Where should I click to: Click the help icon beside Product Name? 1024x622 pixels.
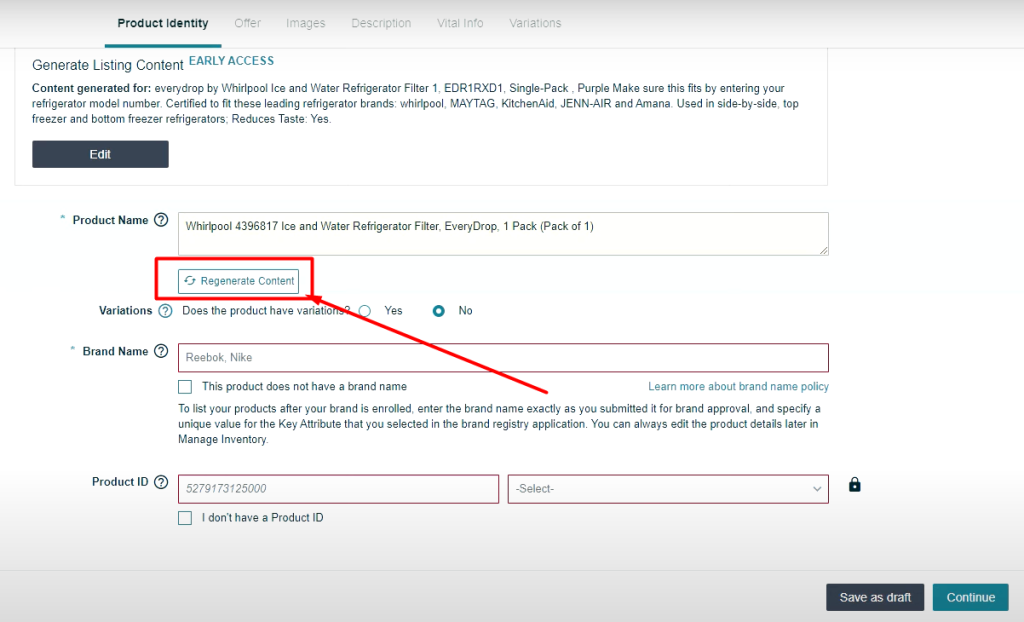click(x=161, y=220)
